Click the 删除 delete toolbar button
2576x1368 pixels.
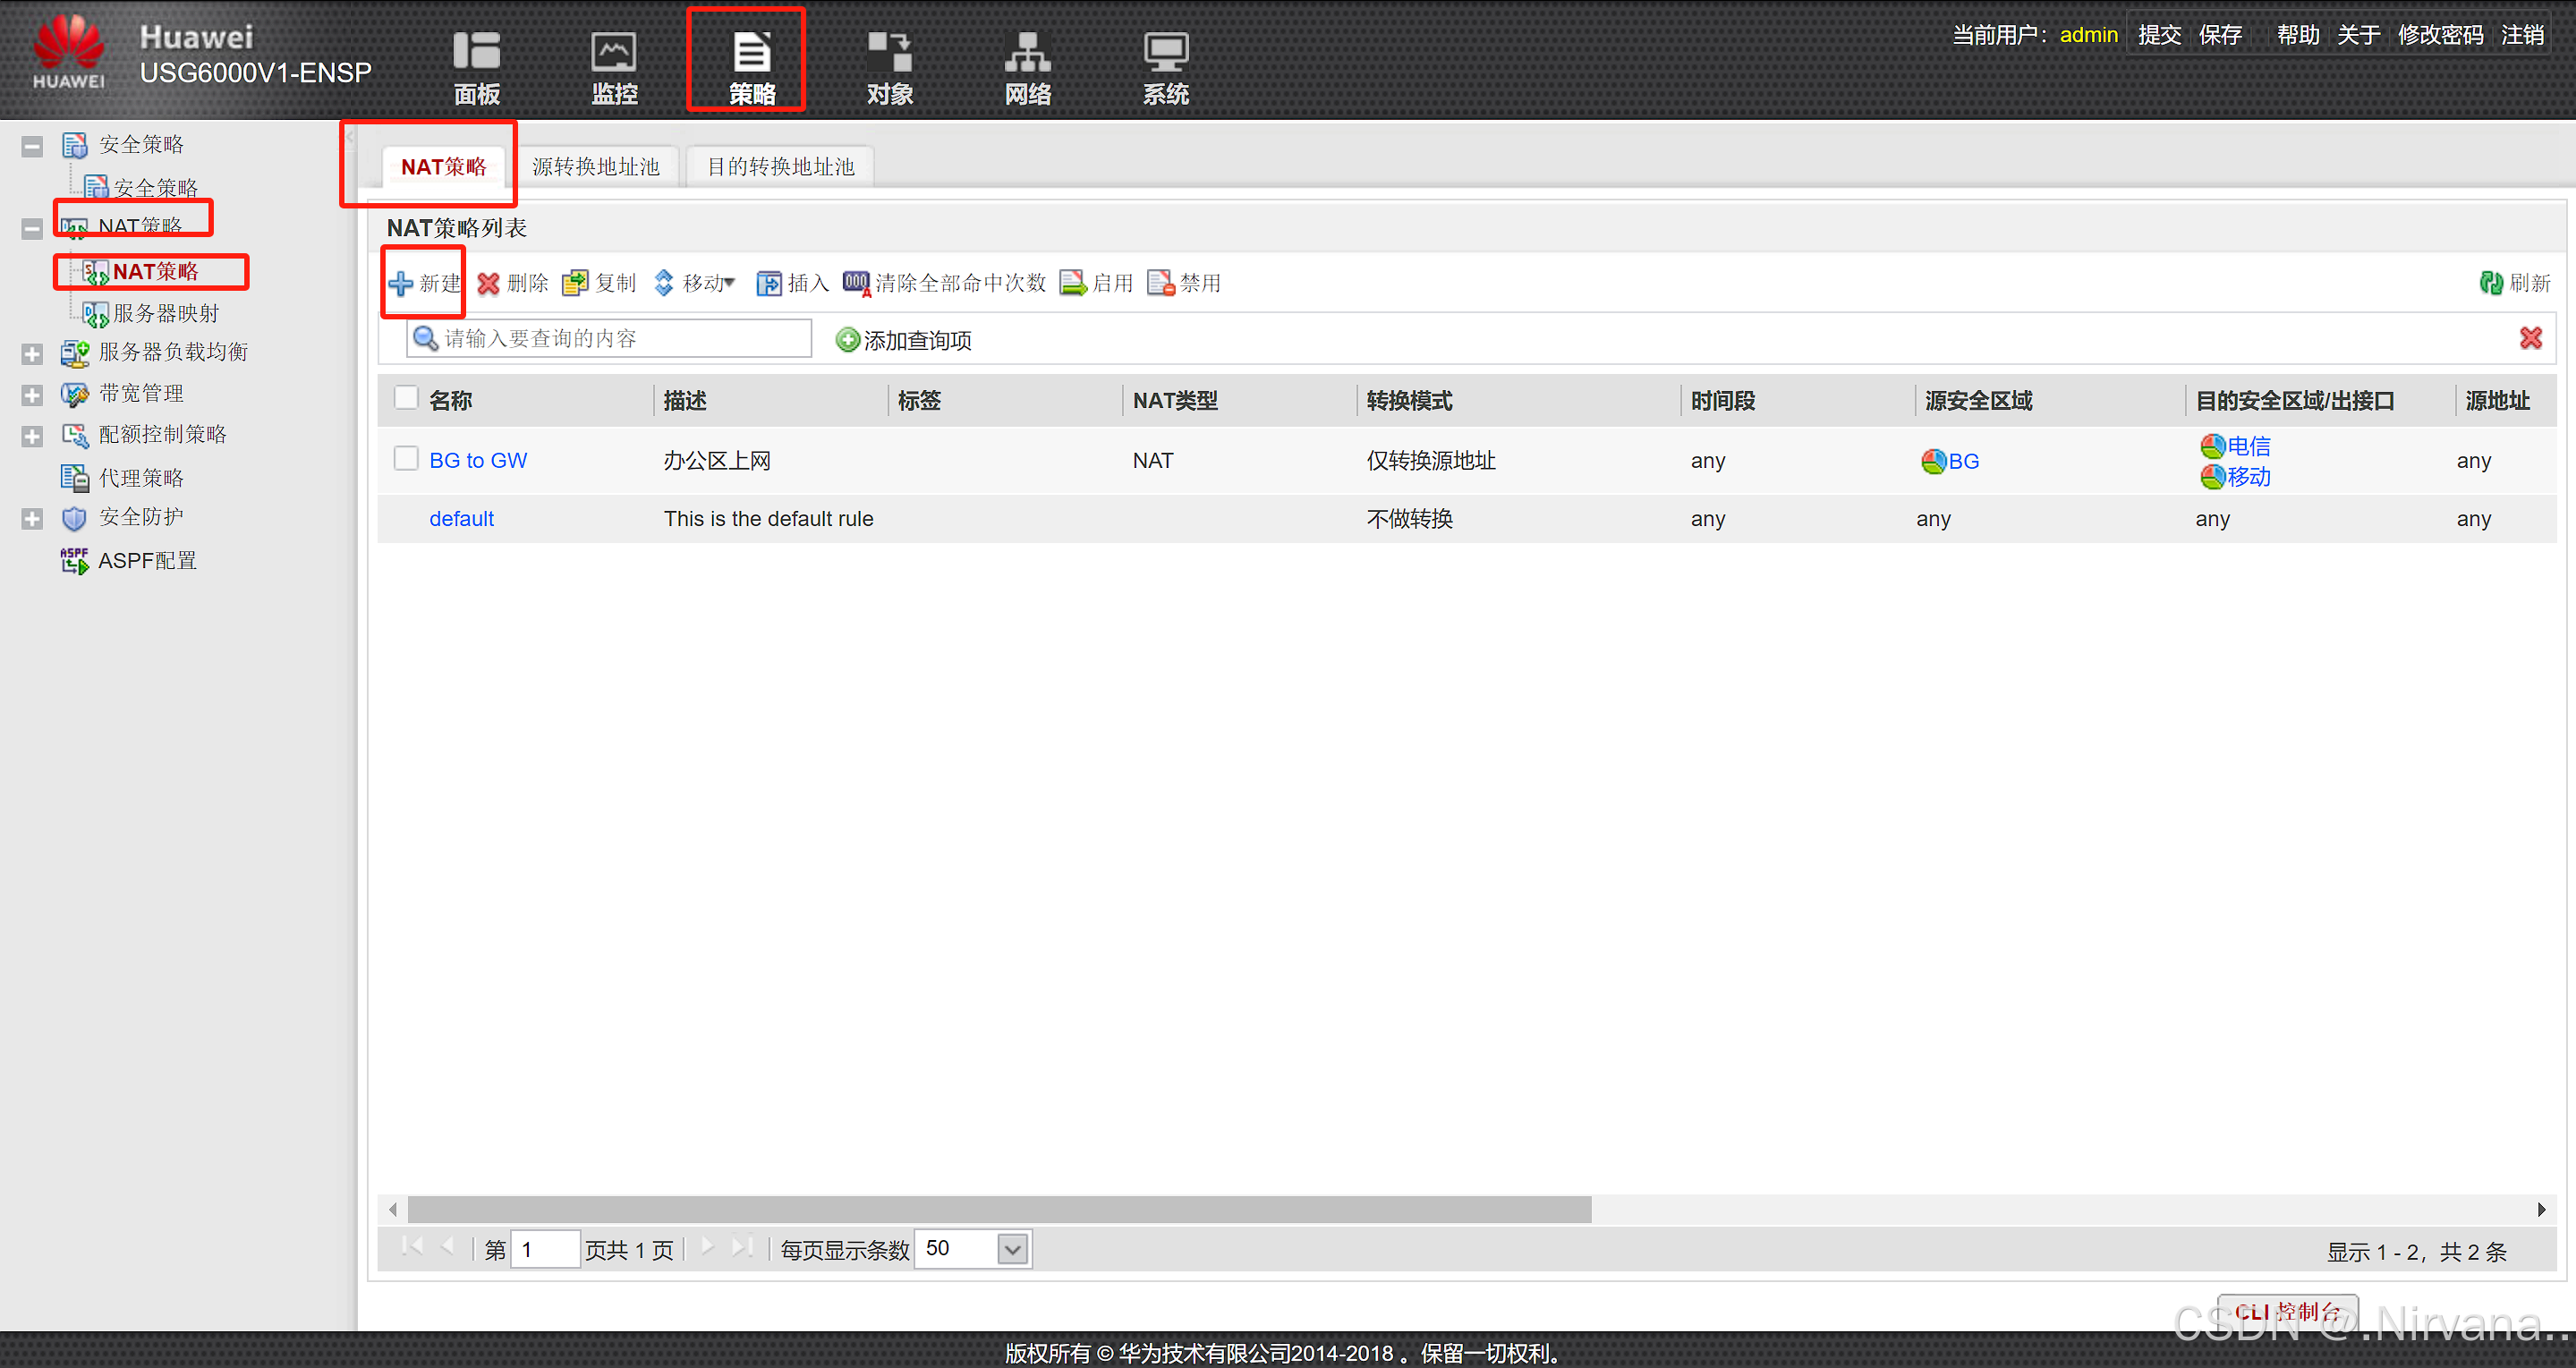pos(513,283)
